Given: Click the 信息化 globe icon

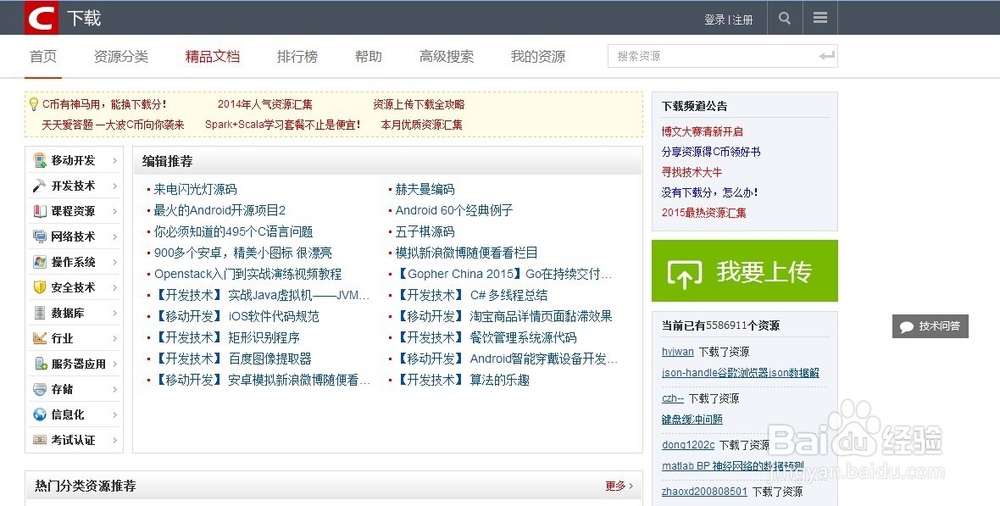Looking at the screenshot, I should pyautogui.click(x=40, y=415).
